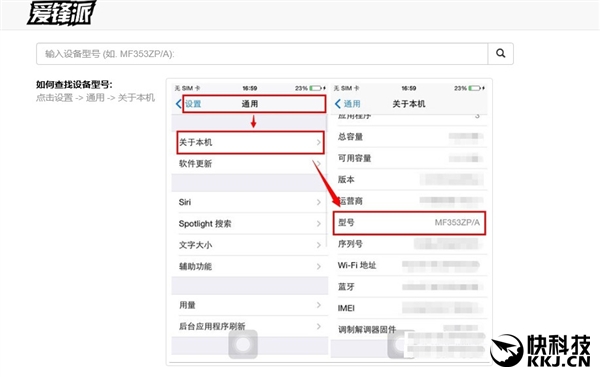Image resolution: width=600 pixels, height=377 pixels.
Task: Tap the 通用 back arrow in right phone screen
Action: point(337,104)
